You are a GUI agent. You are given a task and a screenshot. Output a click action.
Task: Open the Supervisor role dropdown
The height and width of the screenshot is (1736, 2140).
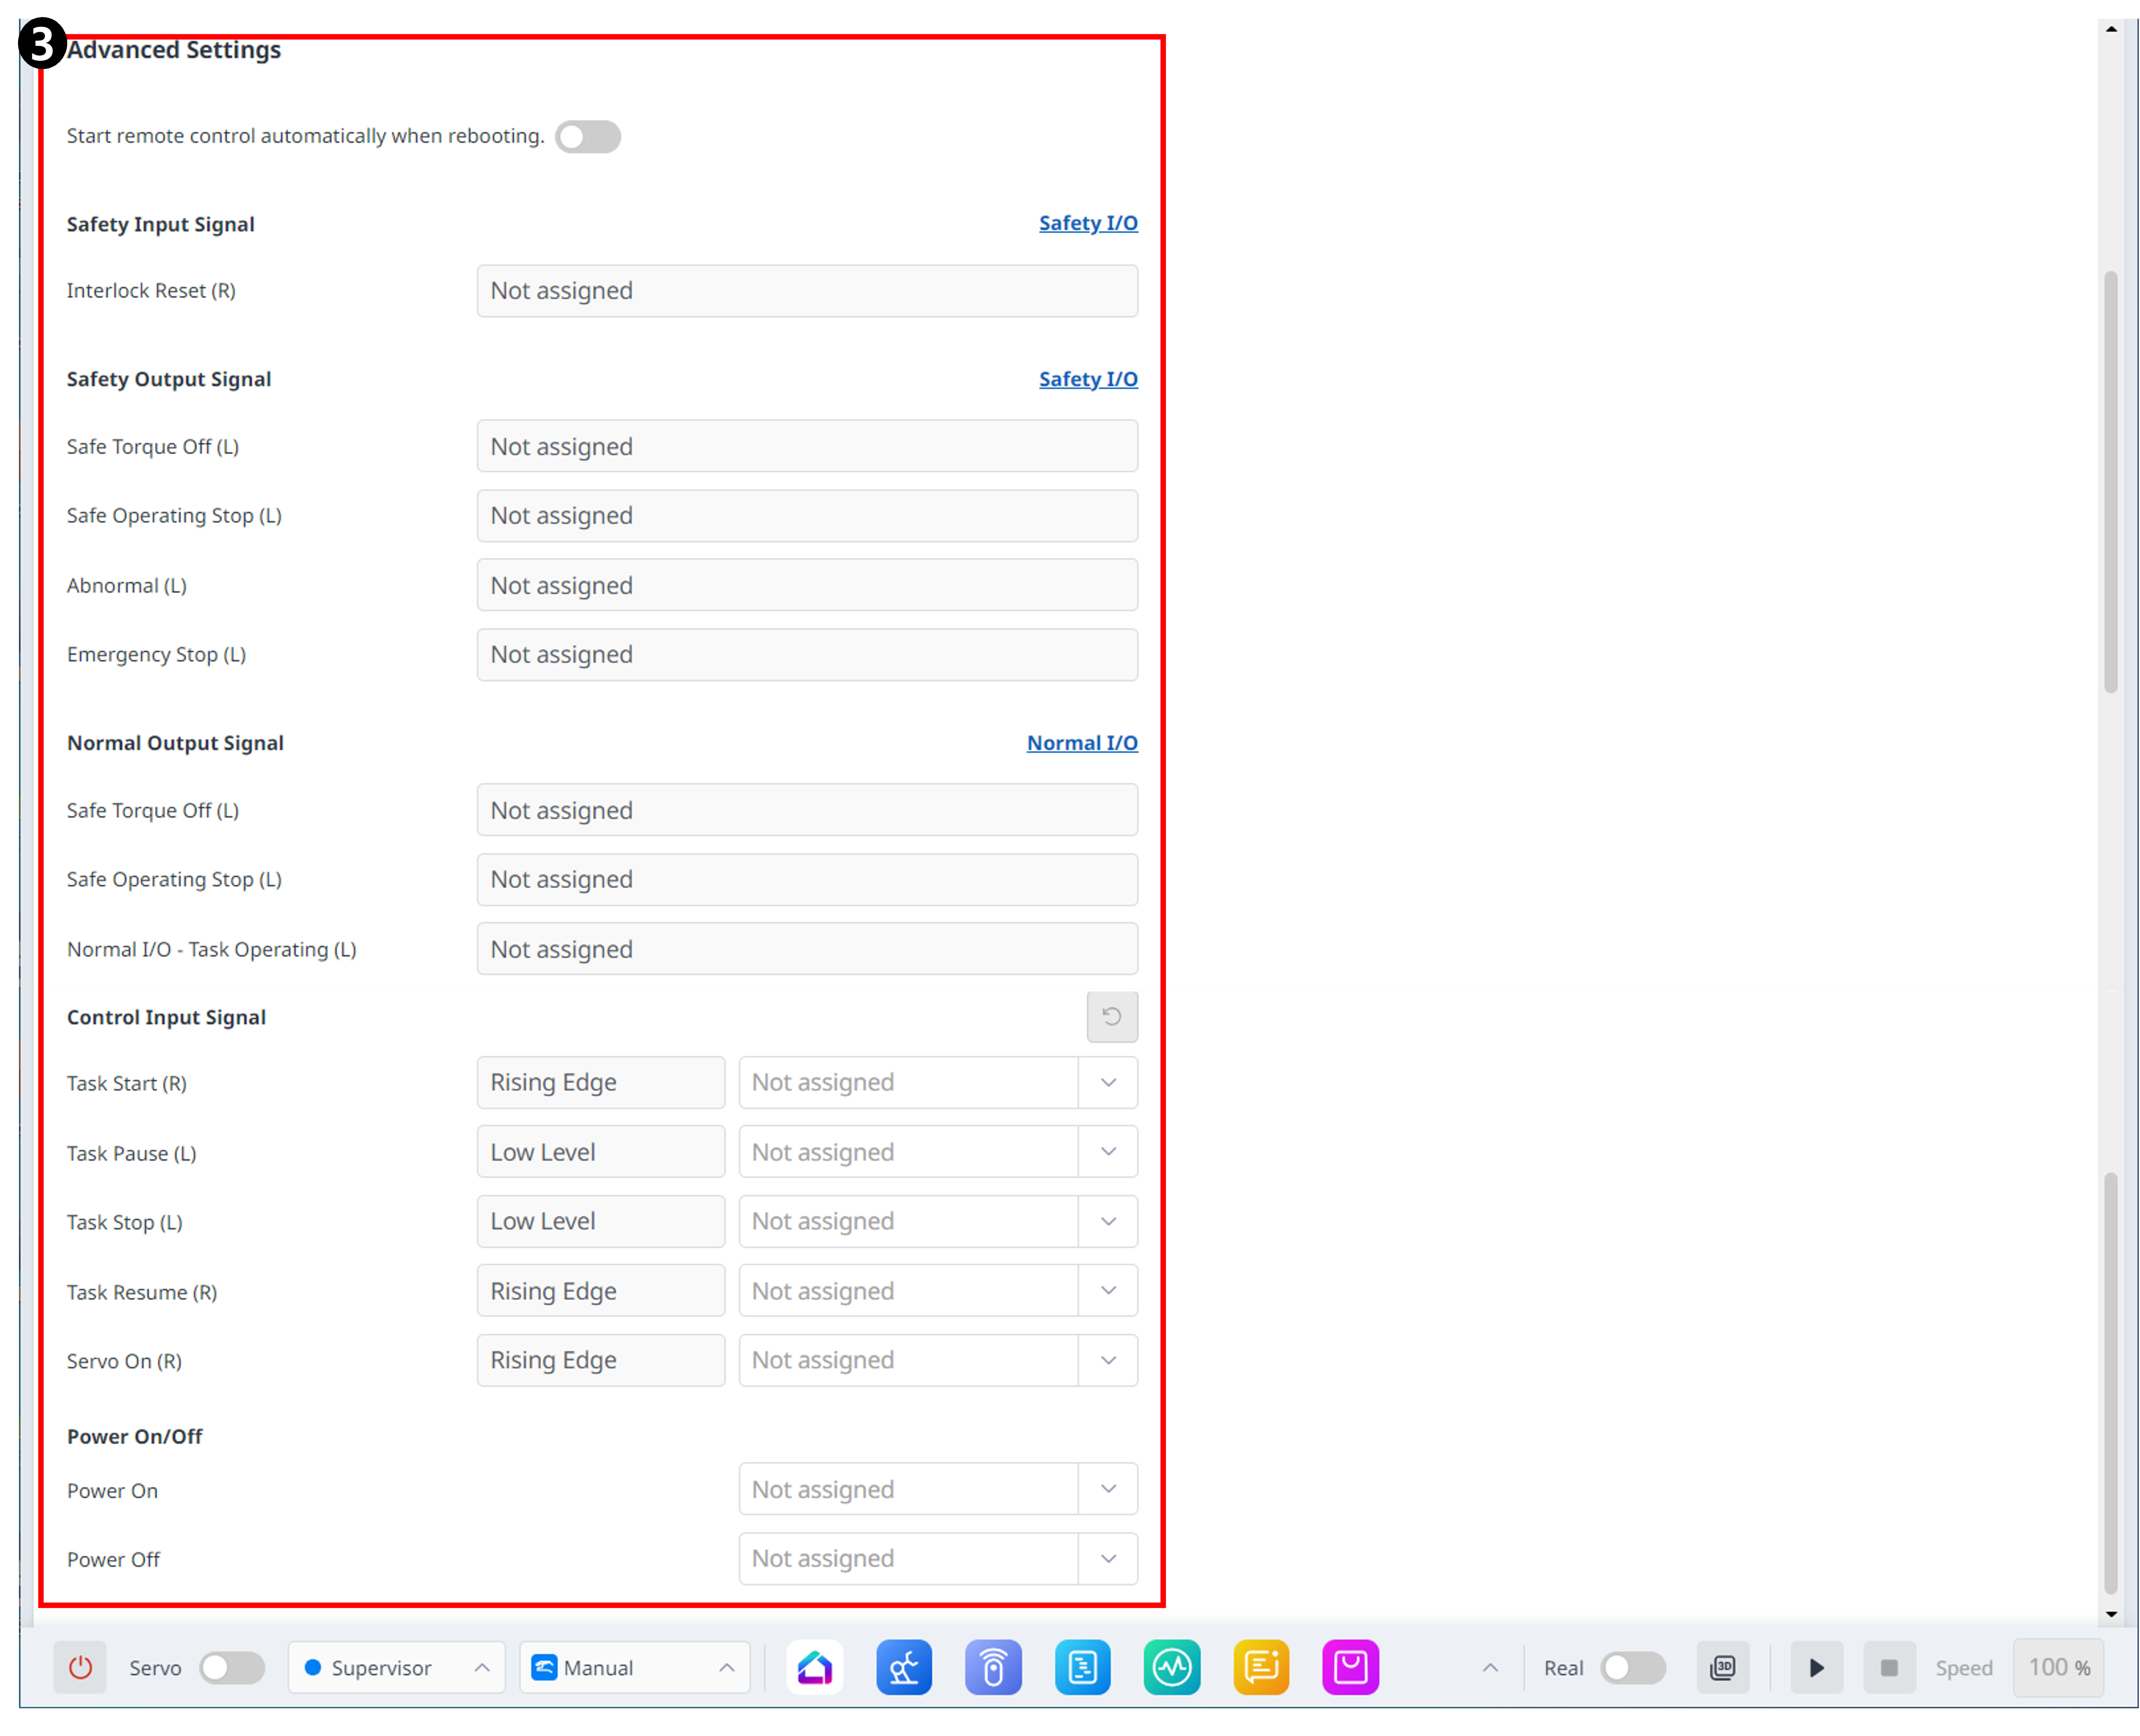click(397, 1667)
